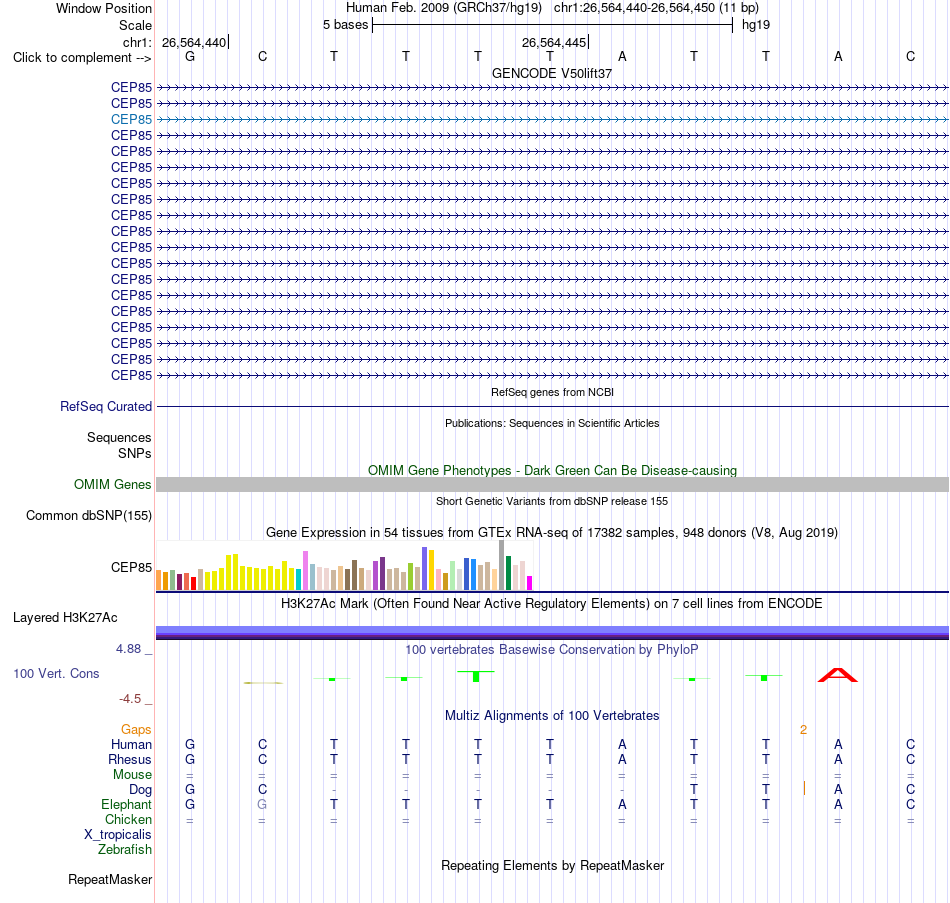
Task: Click the "Sequences" subtrack label
Action: pos(119,438)
